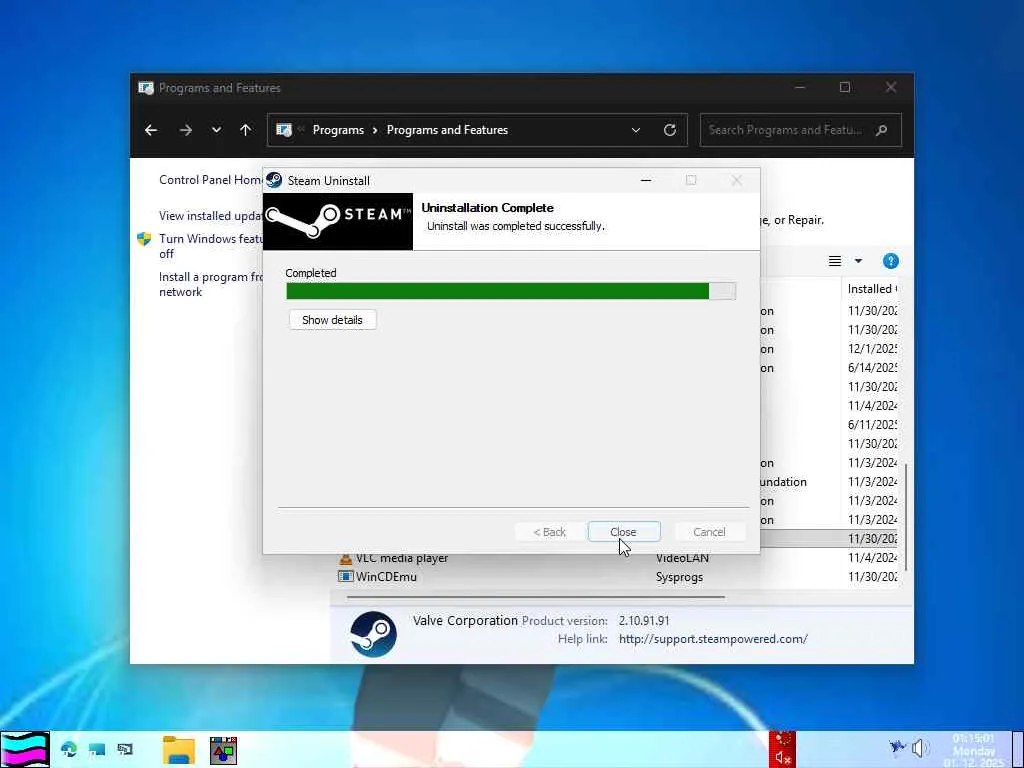Open the Start menu striped icon

25,750
